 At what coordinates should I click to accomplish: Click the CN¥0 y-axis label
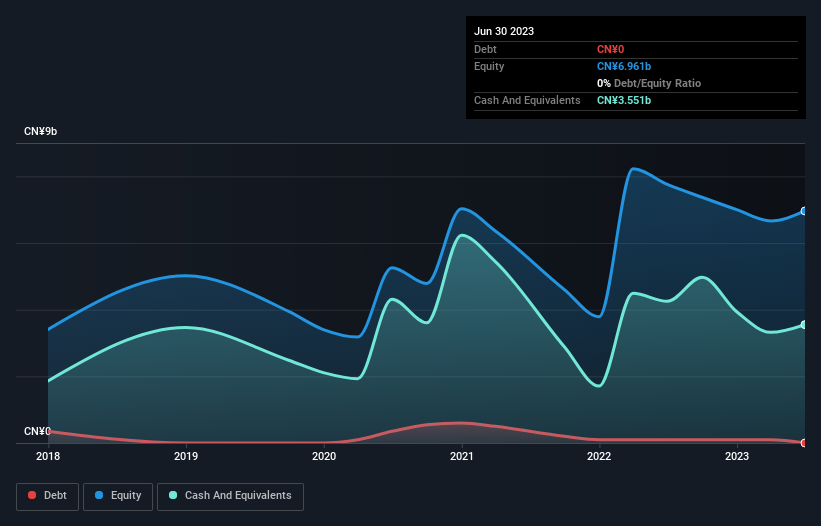[x=37, y=431]
